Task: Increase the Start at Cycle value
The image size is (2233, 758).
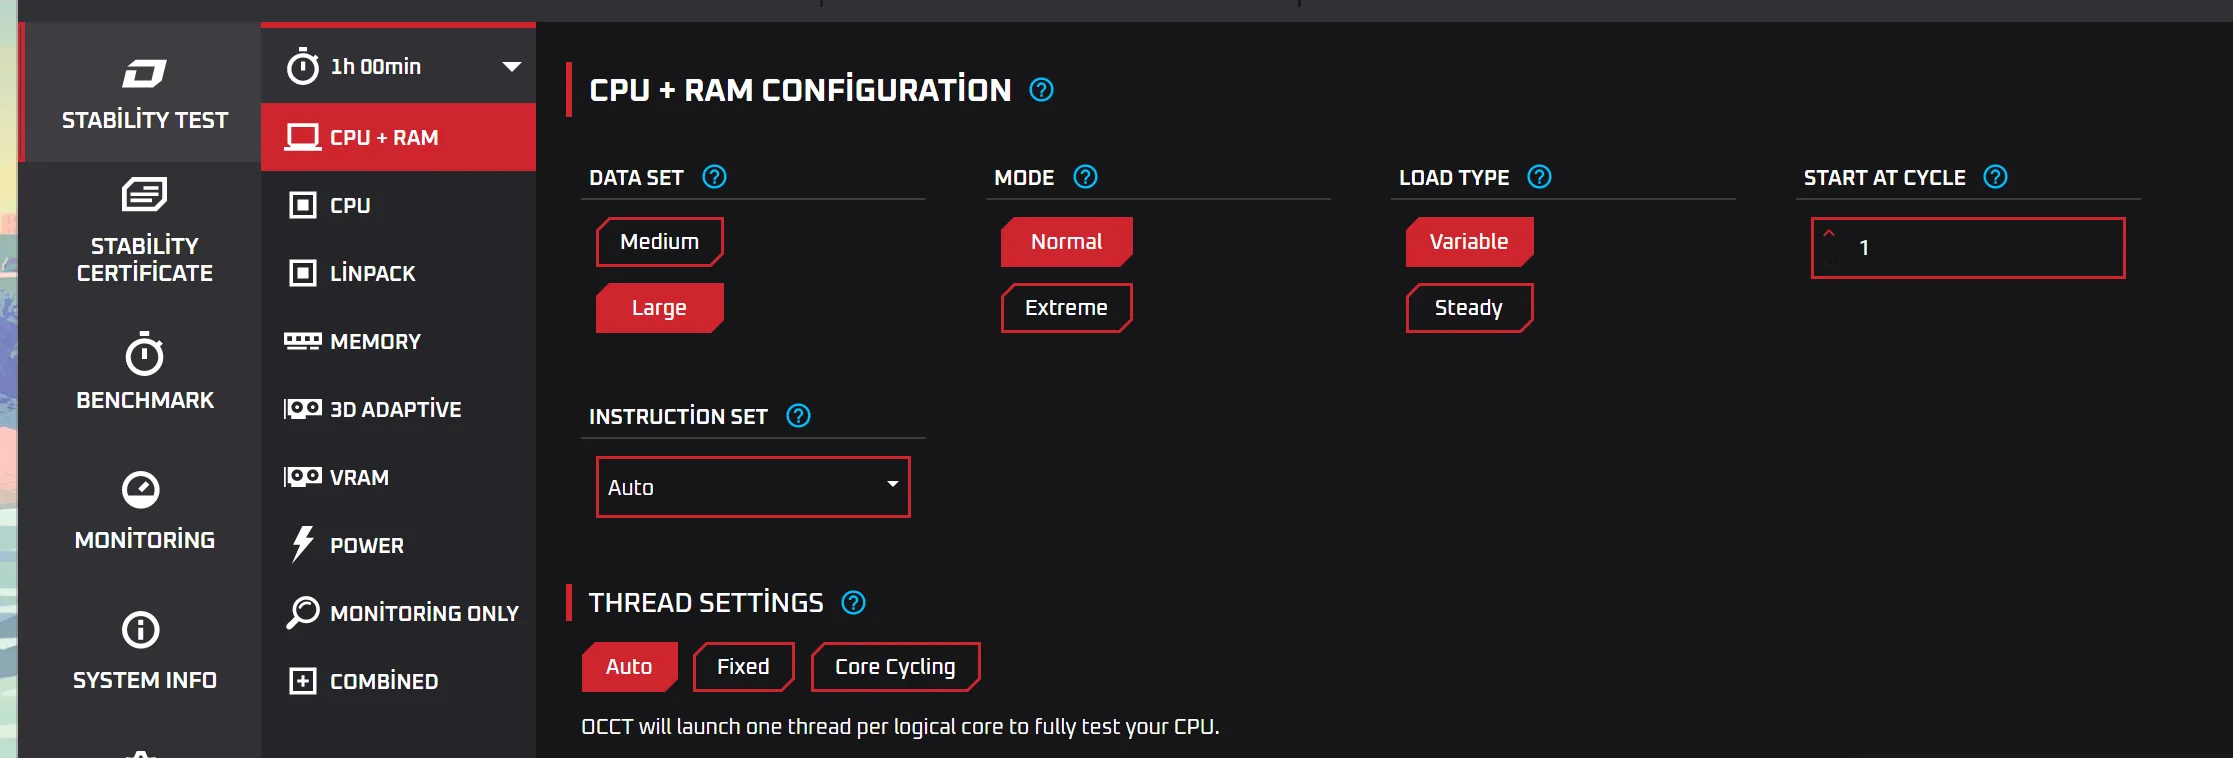Action: (1829, 234)
